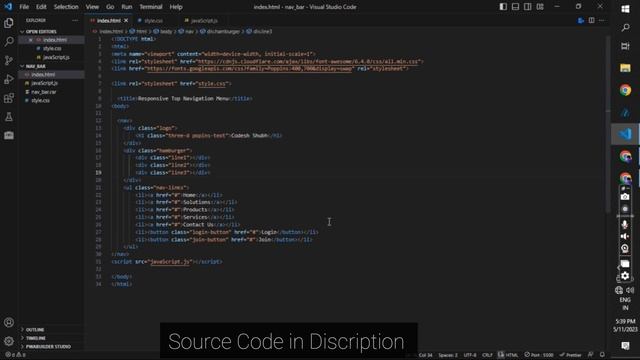The width and height of the screenshot is (640, 360).
Task: Click the Visual Studio Code taskbar icon
Action: (x=625, y=134)
